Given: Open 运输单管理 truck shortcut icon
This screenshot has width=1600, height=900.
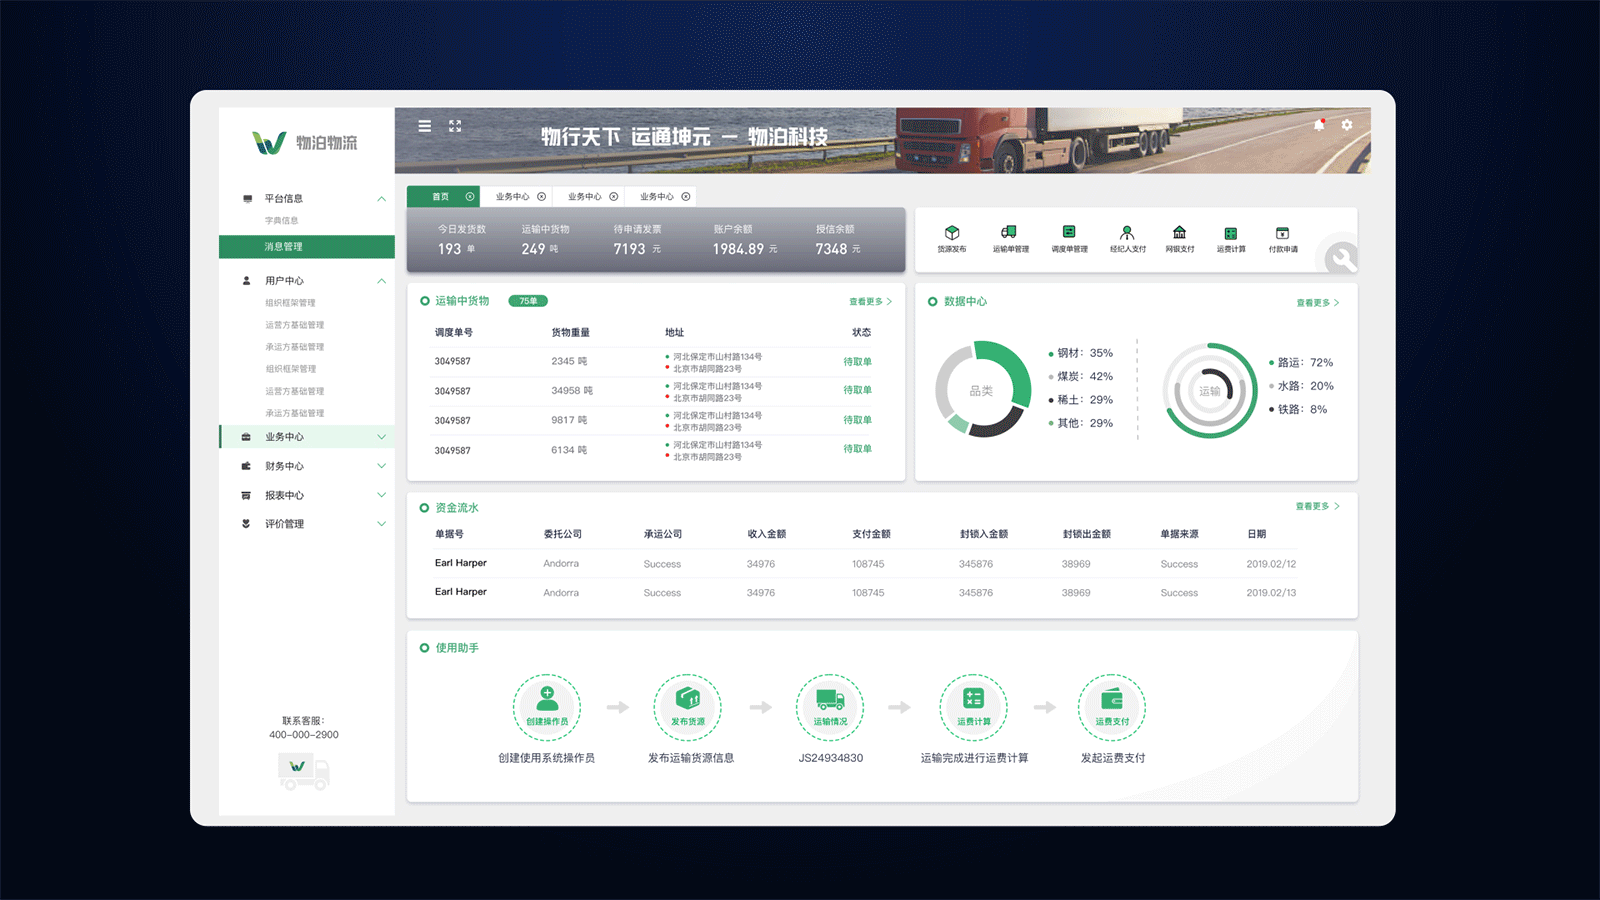Looking at the screenshot, I should [x=1009, y=232].
